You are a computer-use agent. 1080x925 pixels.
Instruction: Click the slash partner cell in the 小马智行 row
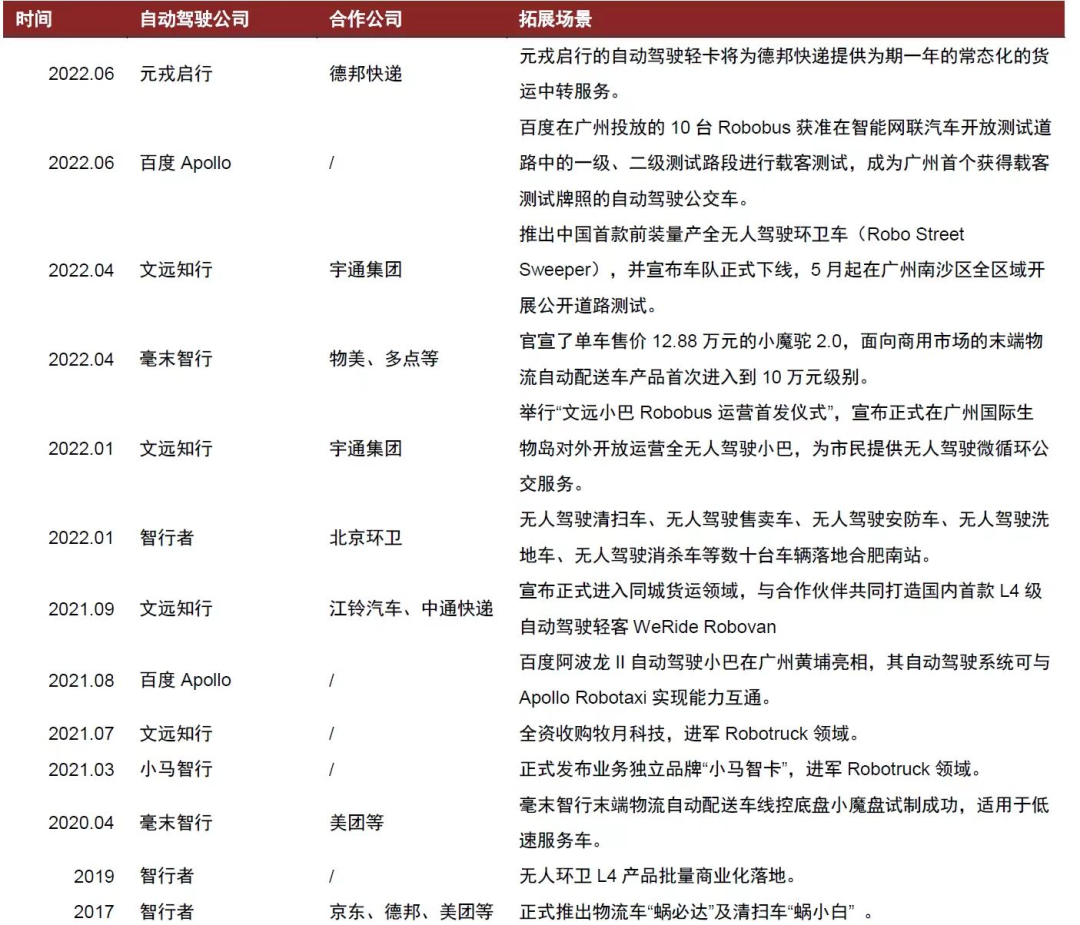coord(332,769)
